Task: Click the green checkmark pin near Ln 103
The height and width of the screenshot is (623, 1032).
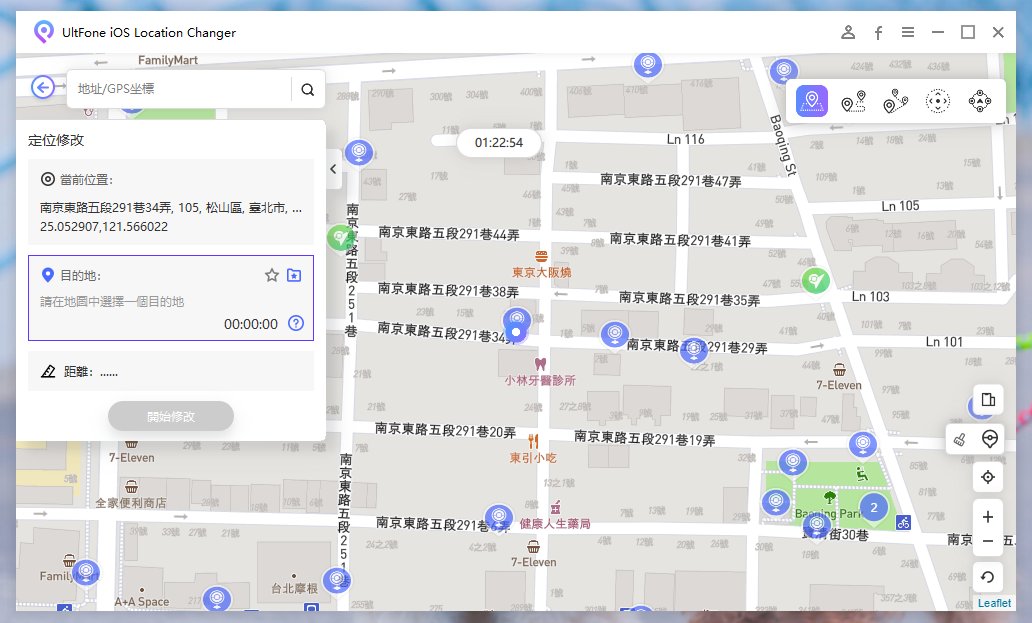Action: coord(815,281)
